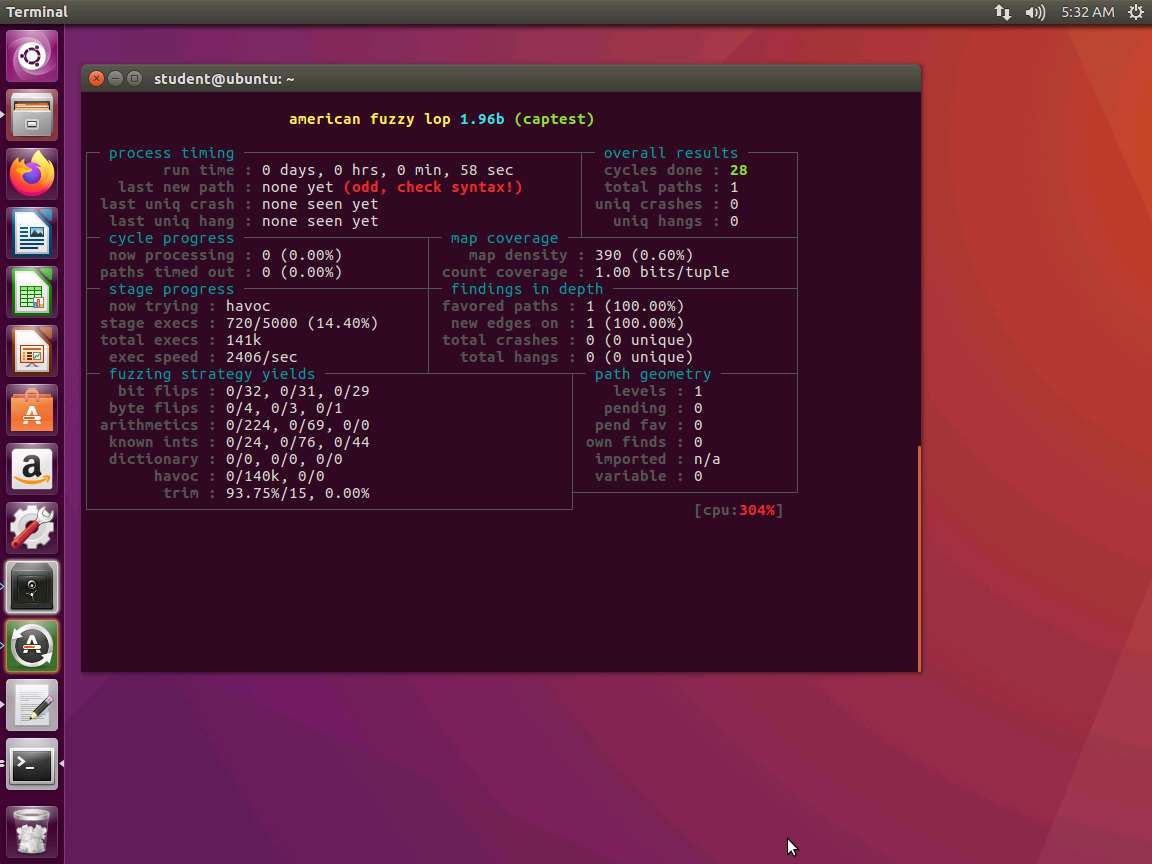This screenshot has height=864, width=1152.
Task: Focus the Terminal icon in dock
Action: tap(32, 765)
